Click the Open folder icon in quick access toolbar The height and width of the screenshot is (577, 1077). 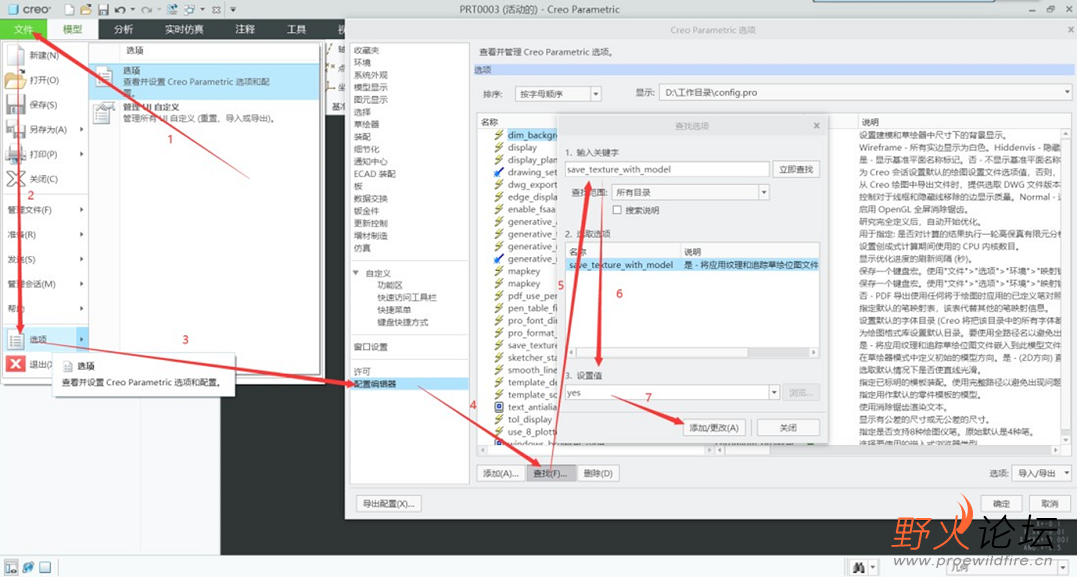[86, 10]
